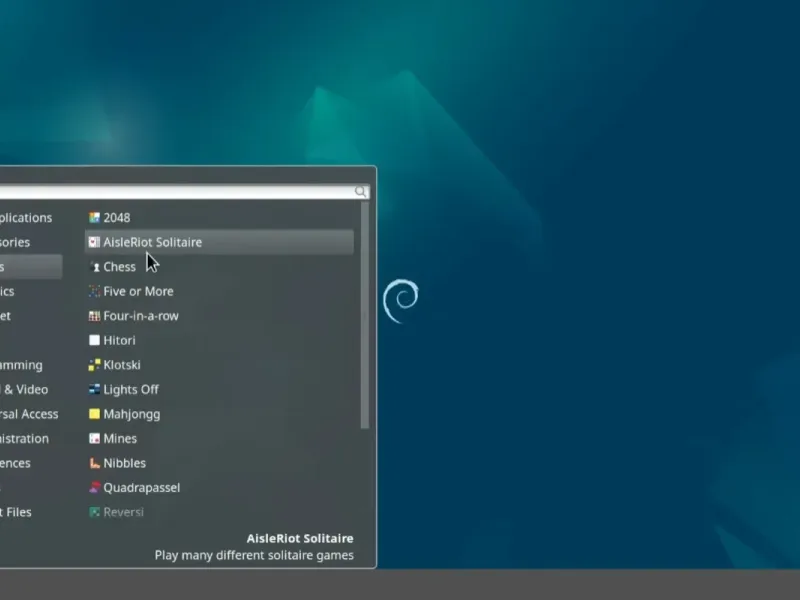The image size is (800, 600).
Task: Launch Four-in-a-row from the menu
Action: [x=219, y=315]
